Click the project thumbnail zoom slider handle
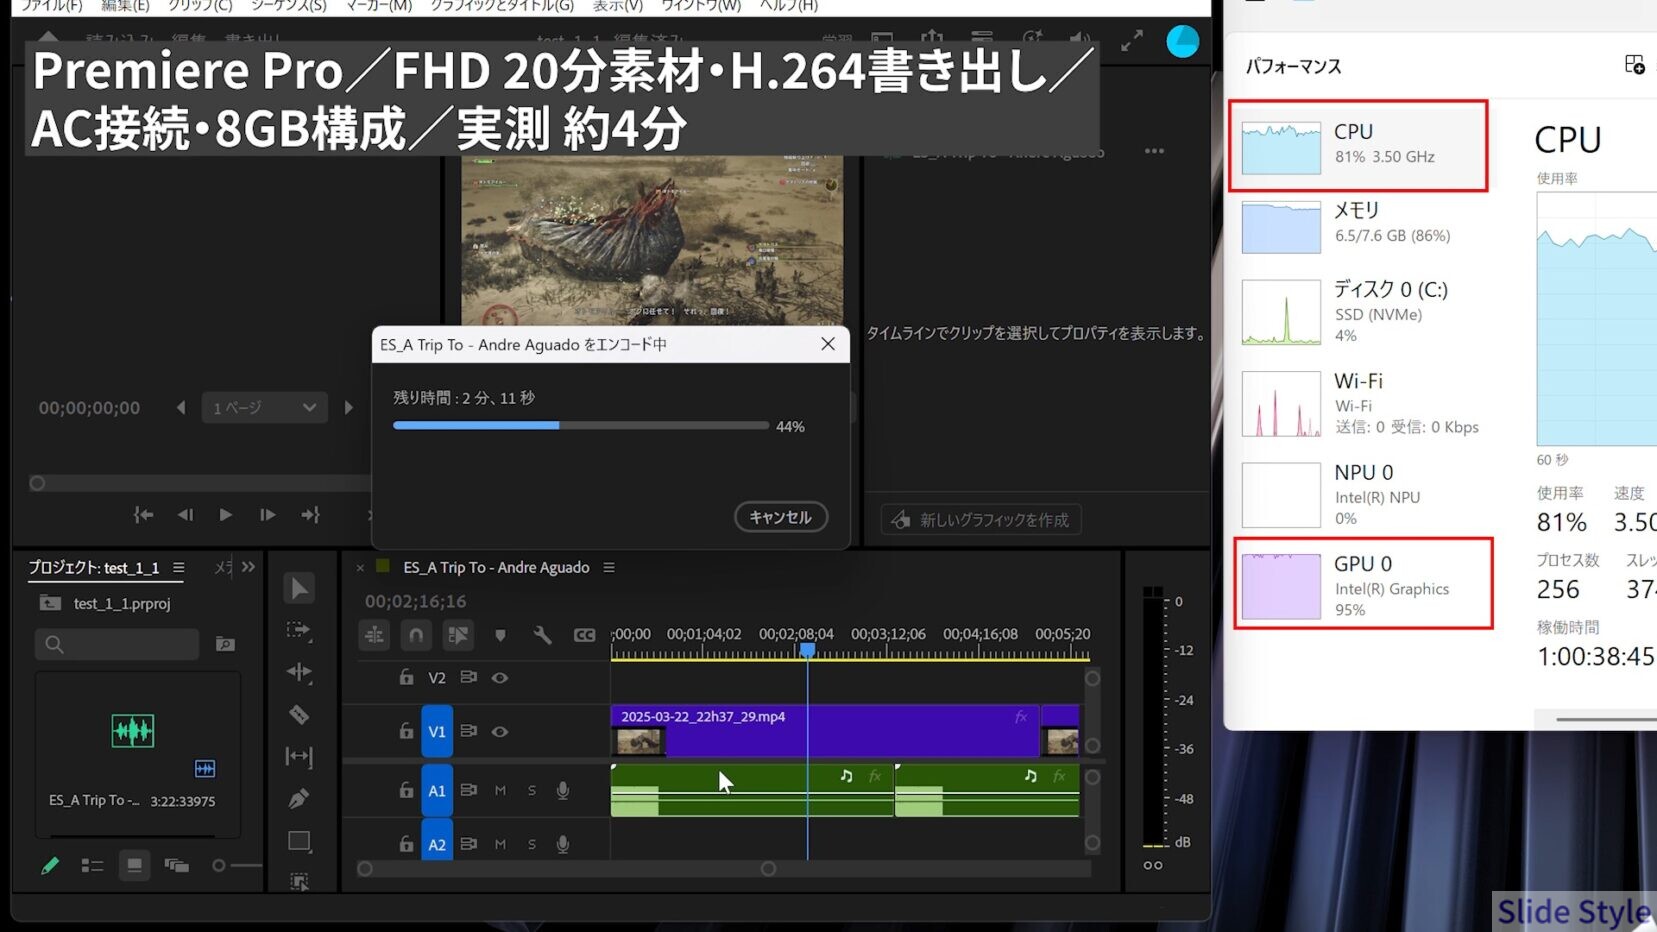 point(219,865)
